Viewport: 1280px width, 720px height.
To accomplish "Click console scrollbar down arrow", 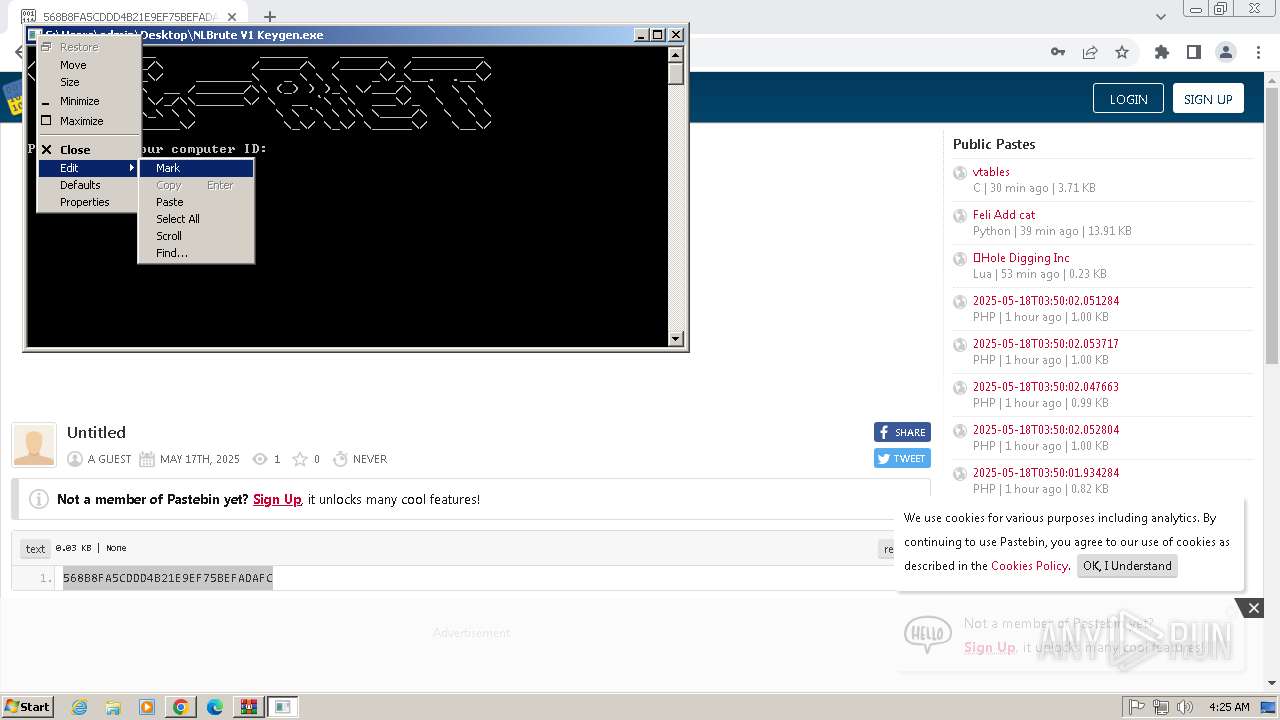I will pyautogui.click(x=676, y=338).
